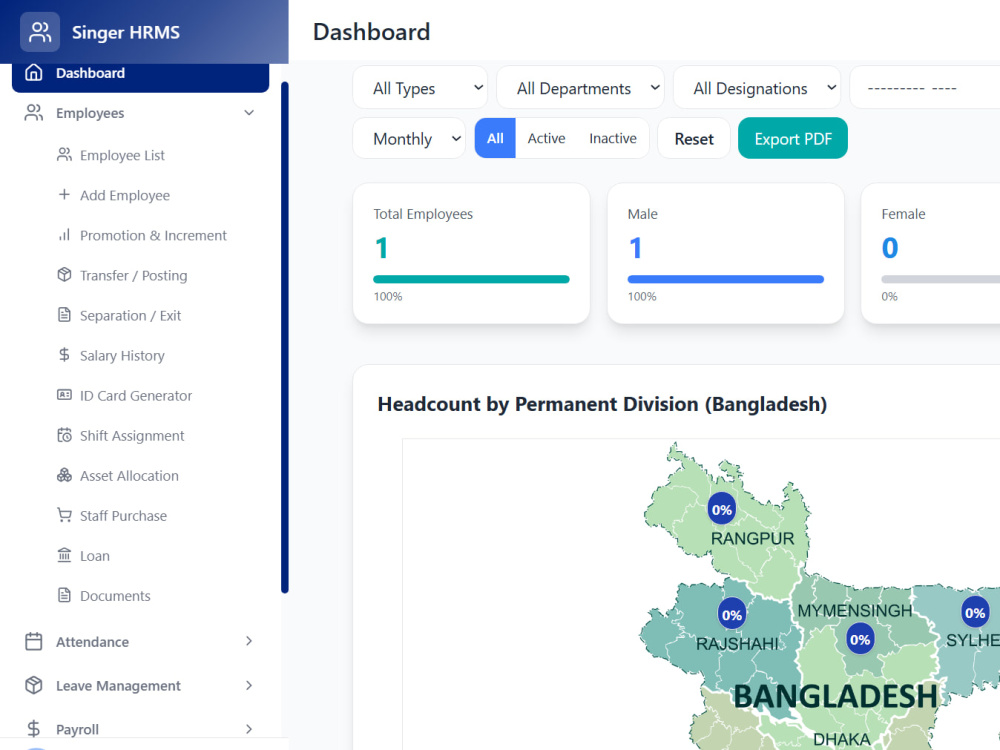This screenshot has width=1000, height=750.
Task: Expand the Attendance menu chevron
Action: 249,641
